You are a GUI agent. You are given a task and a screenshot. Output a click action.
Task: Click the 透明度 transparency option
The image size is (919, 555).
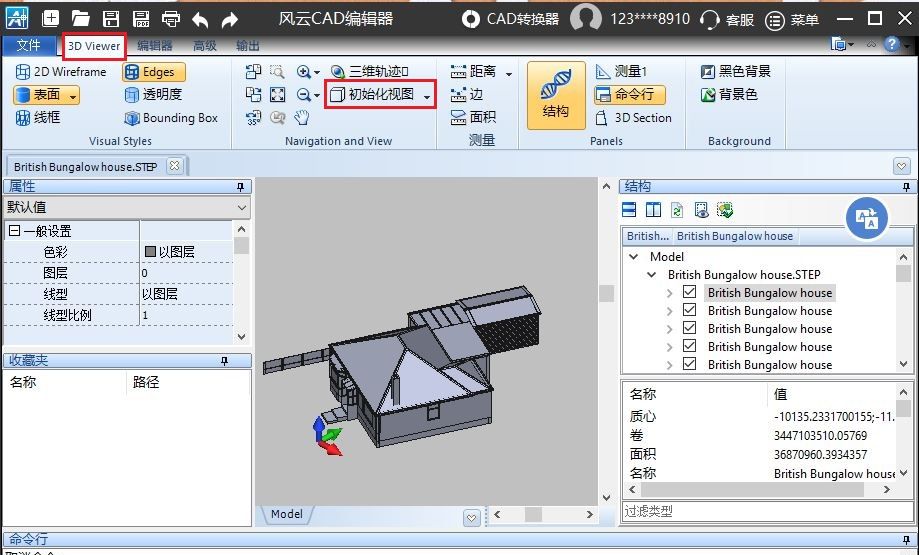(154, 94)
